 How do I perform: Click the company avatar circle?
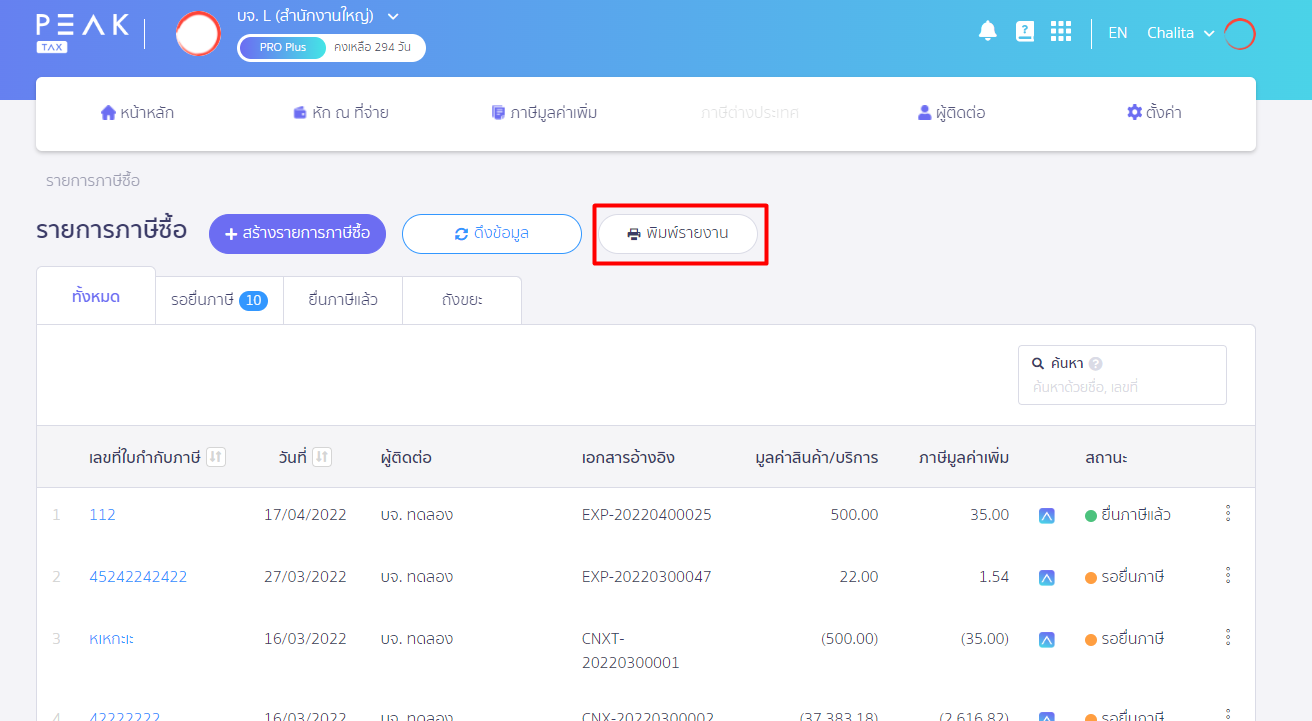coord(198,34)
